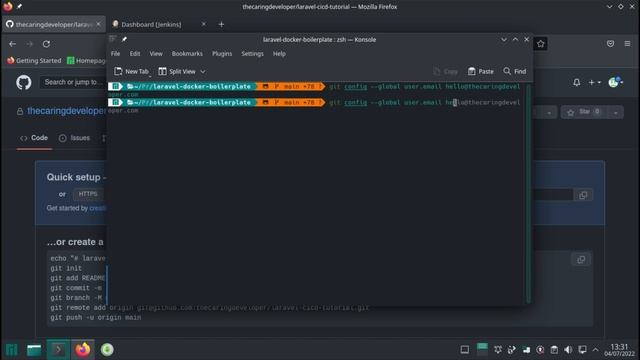Open the thecaringdeveloper owner link
Viewport: 640px width, 360px height.
(x=67, y=111)
